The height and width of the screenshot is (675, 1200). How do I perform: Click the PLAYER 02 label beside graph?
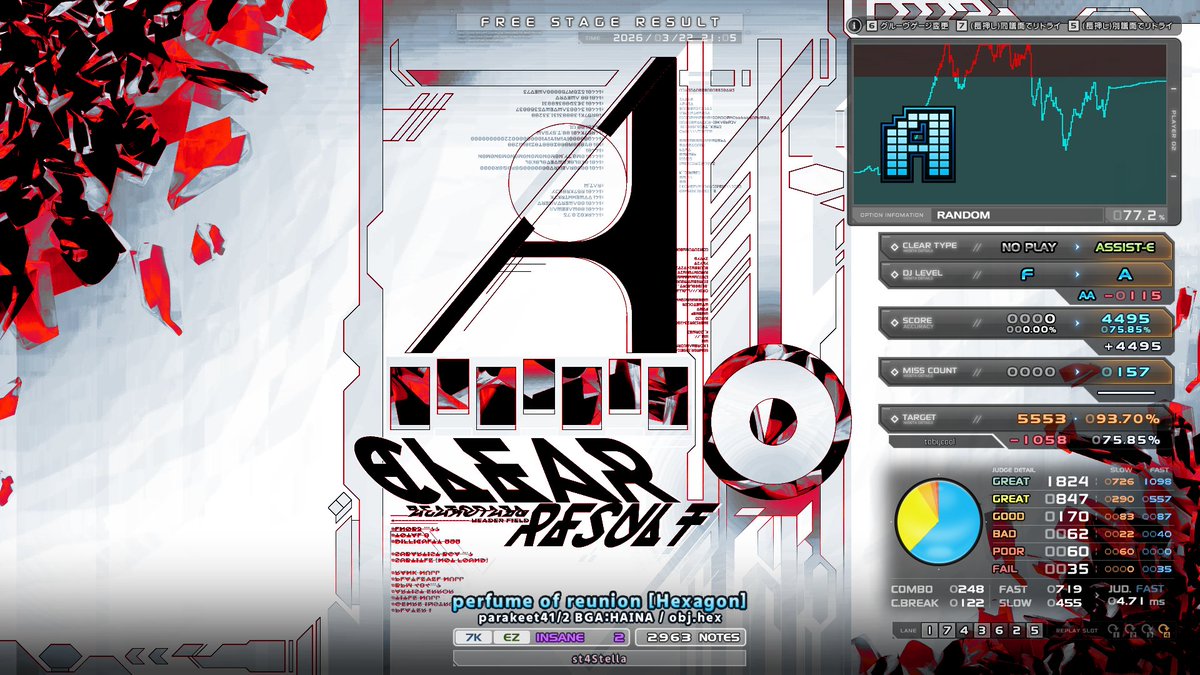(1173, 128)
